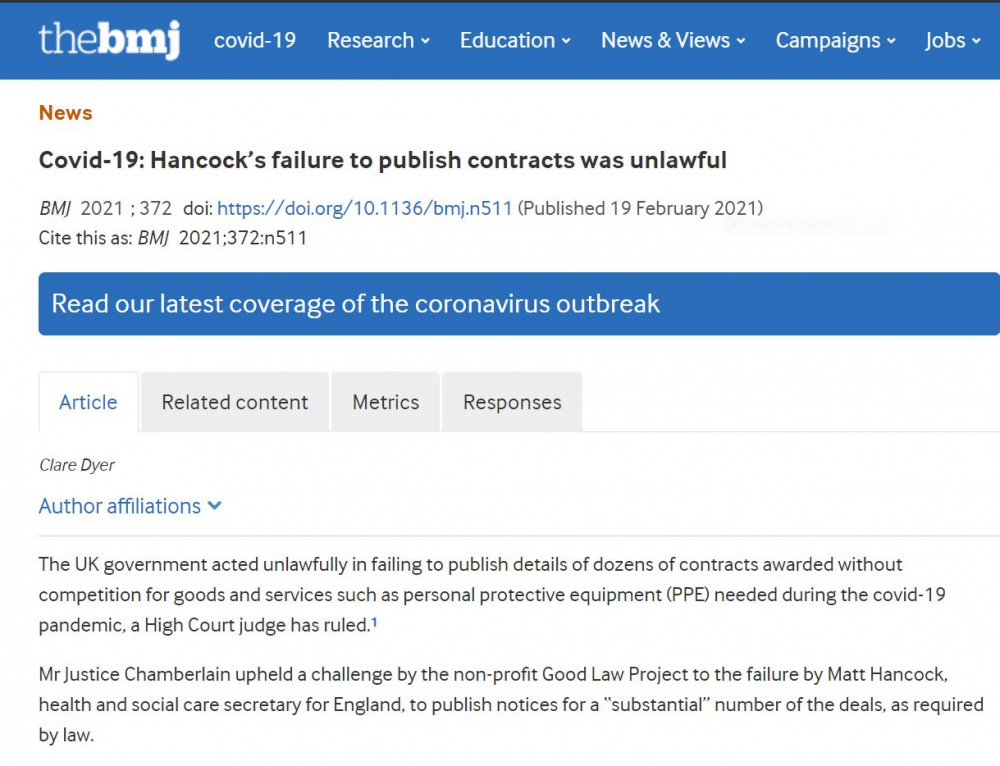Click the article title heading
This screenshot has width=1000, height=766.
tap(383, 160)
